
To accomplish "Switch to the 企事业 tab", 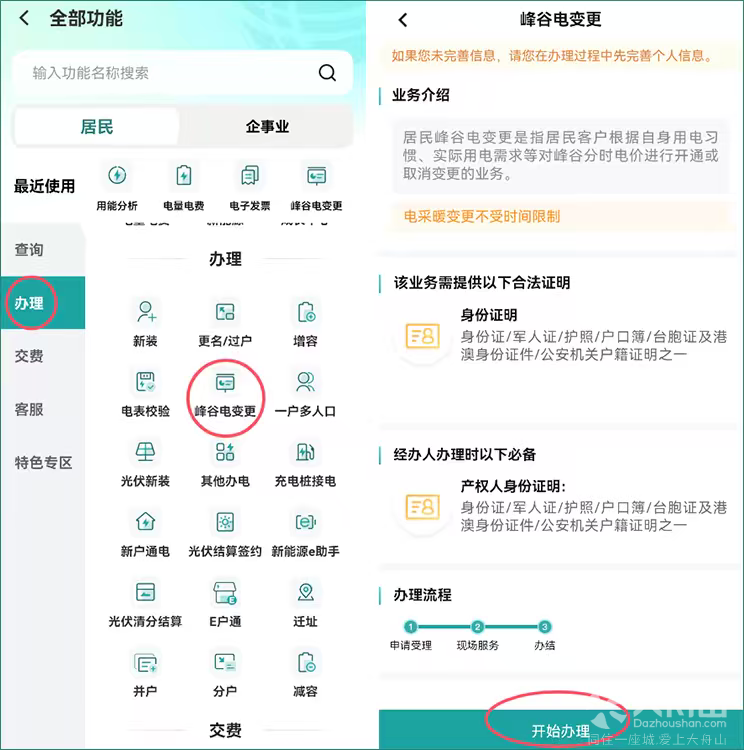I will [x=267, y=127].
